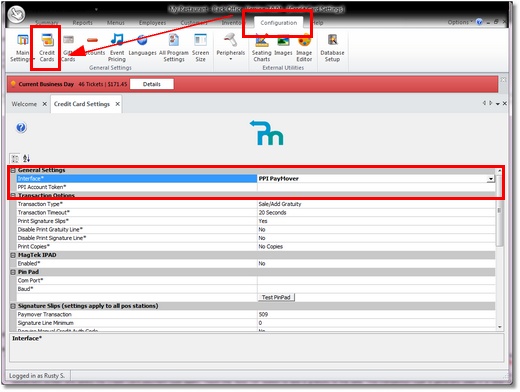The height and width of the screenshot is (392, 520).
Task: Switch to the Configuration ribbon tab
Action: click(279, 23)
